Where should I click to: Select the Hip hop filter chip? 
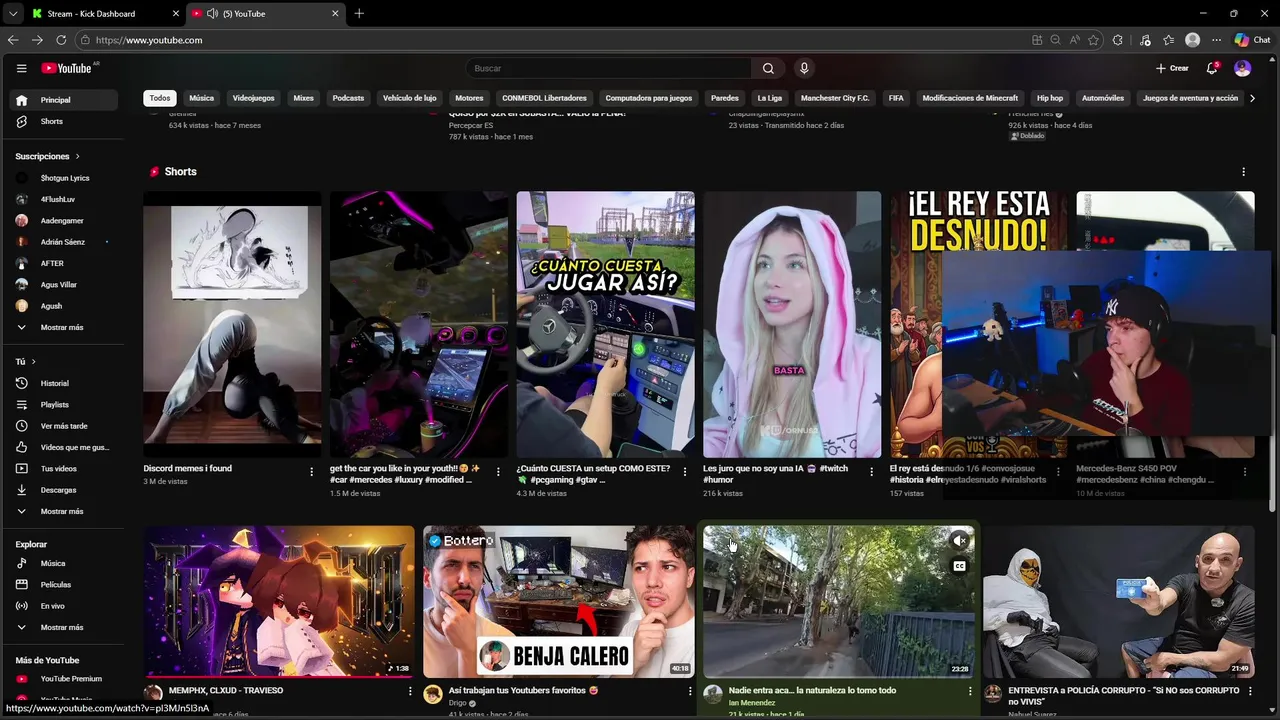tap(1050, 98)
